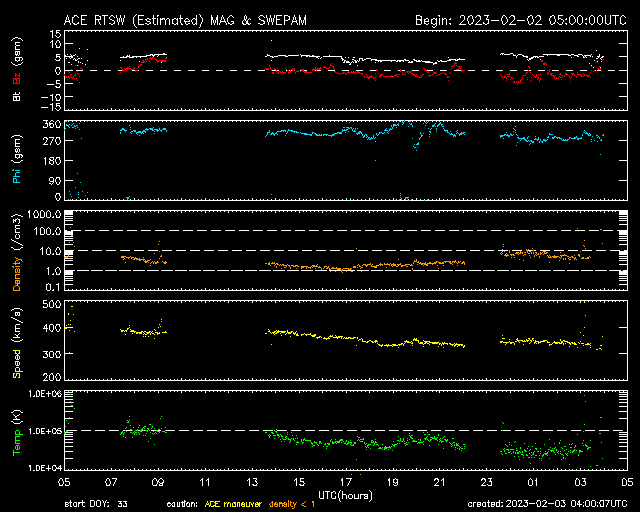The image size is (640, 512).
Task: Select the 17 hour tick label
Action: point(345,482)
